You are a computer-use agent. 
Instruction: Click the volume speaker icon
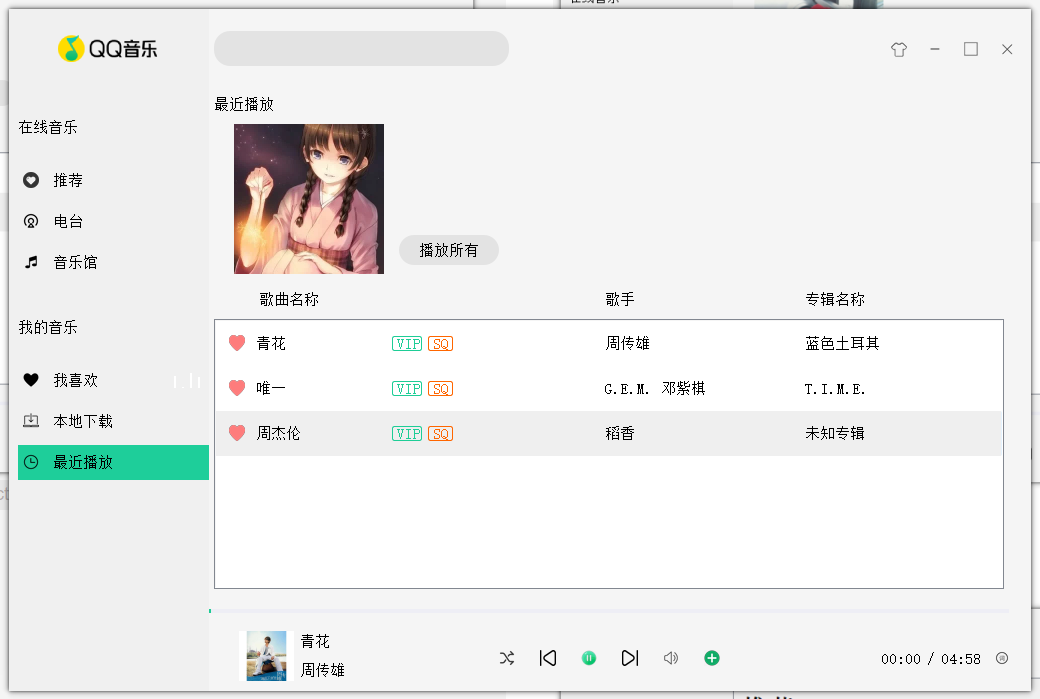point(671,658)
